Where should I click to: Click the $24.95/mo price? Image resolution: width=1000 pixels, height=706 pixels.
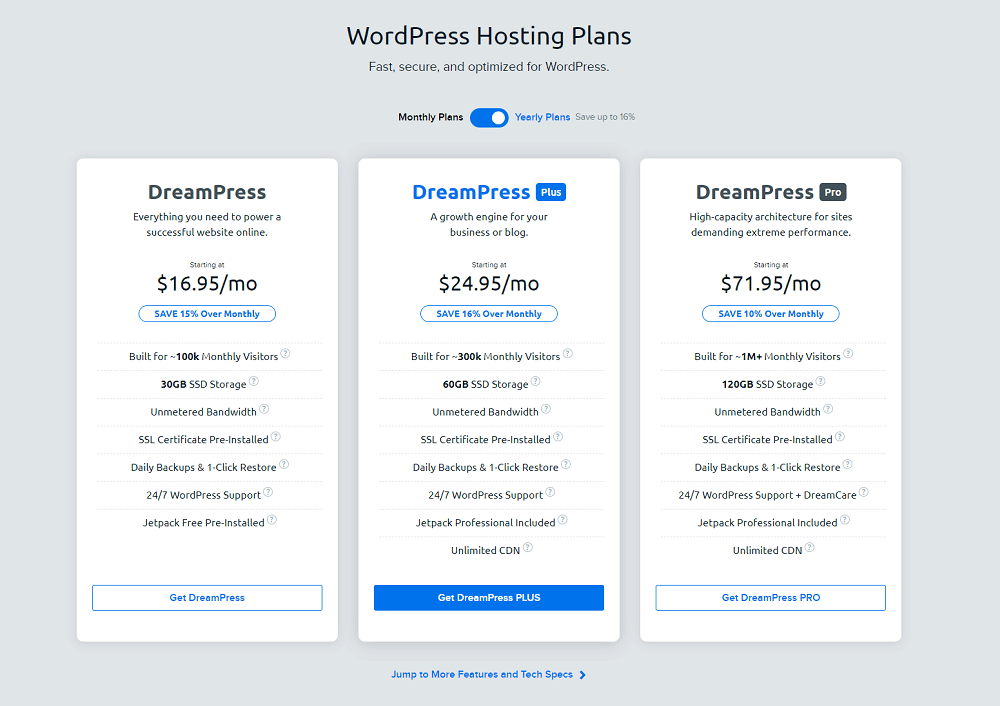(489, 283)
